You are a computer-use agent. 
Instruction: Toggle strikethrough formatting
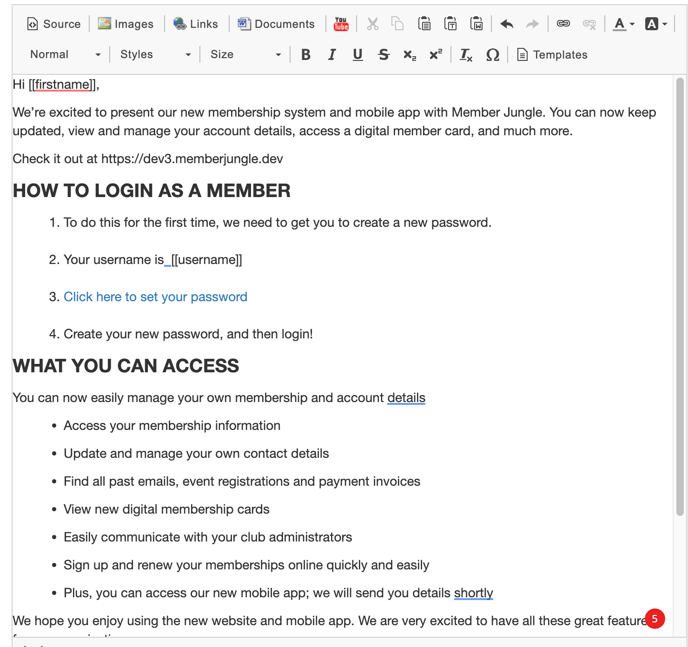383,54
